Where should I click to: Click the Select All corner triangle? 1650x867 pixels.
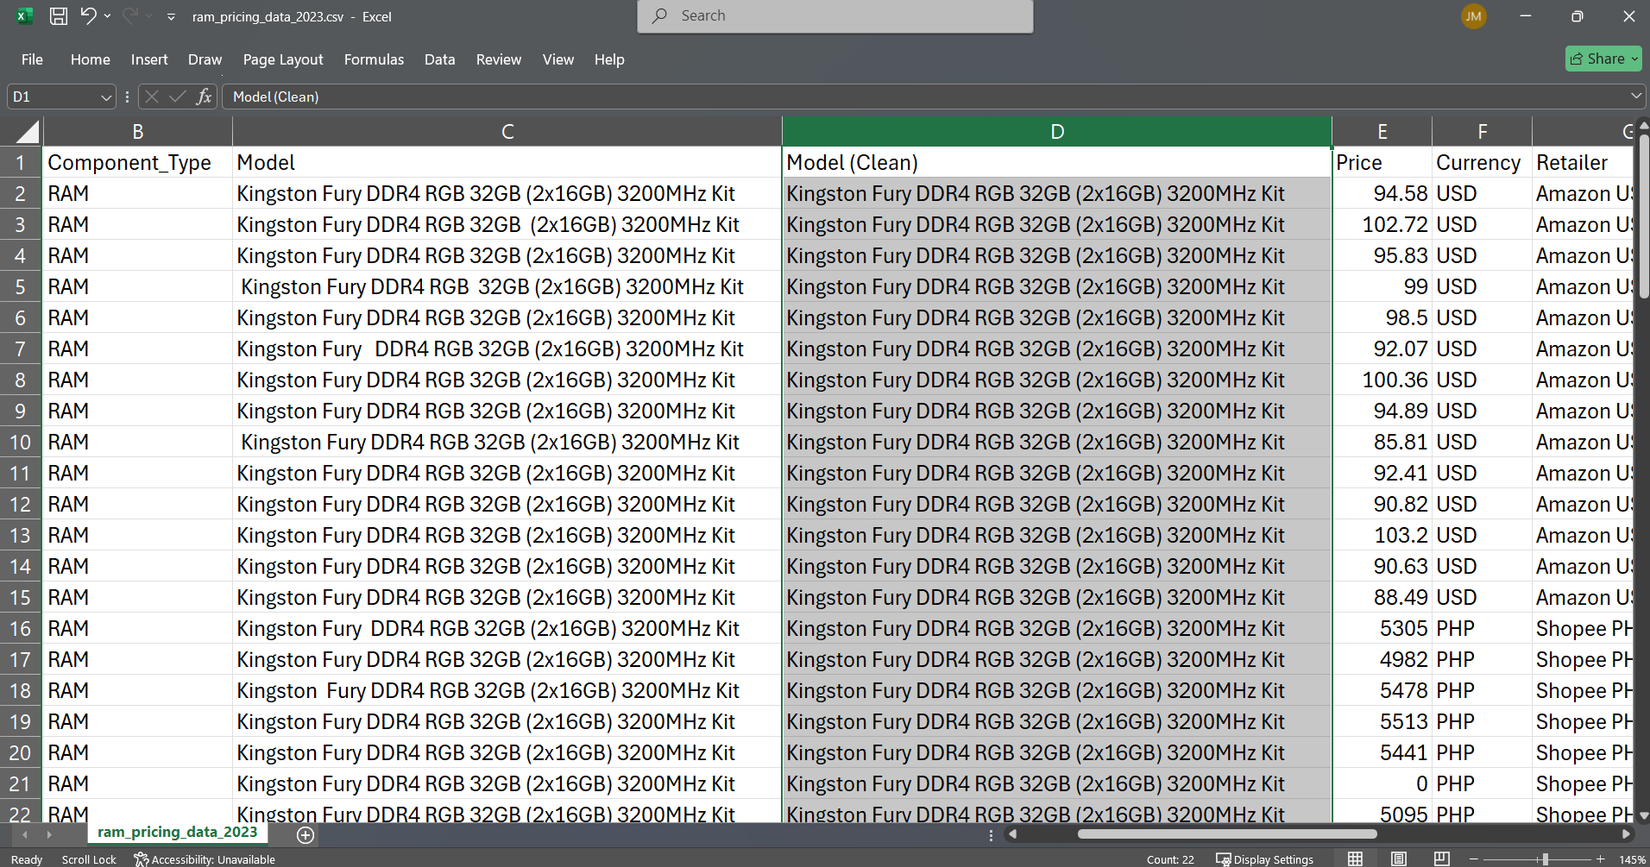coord(27,132)
